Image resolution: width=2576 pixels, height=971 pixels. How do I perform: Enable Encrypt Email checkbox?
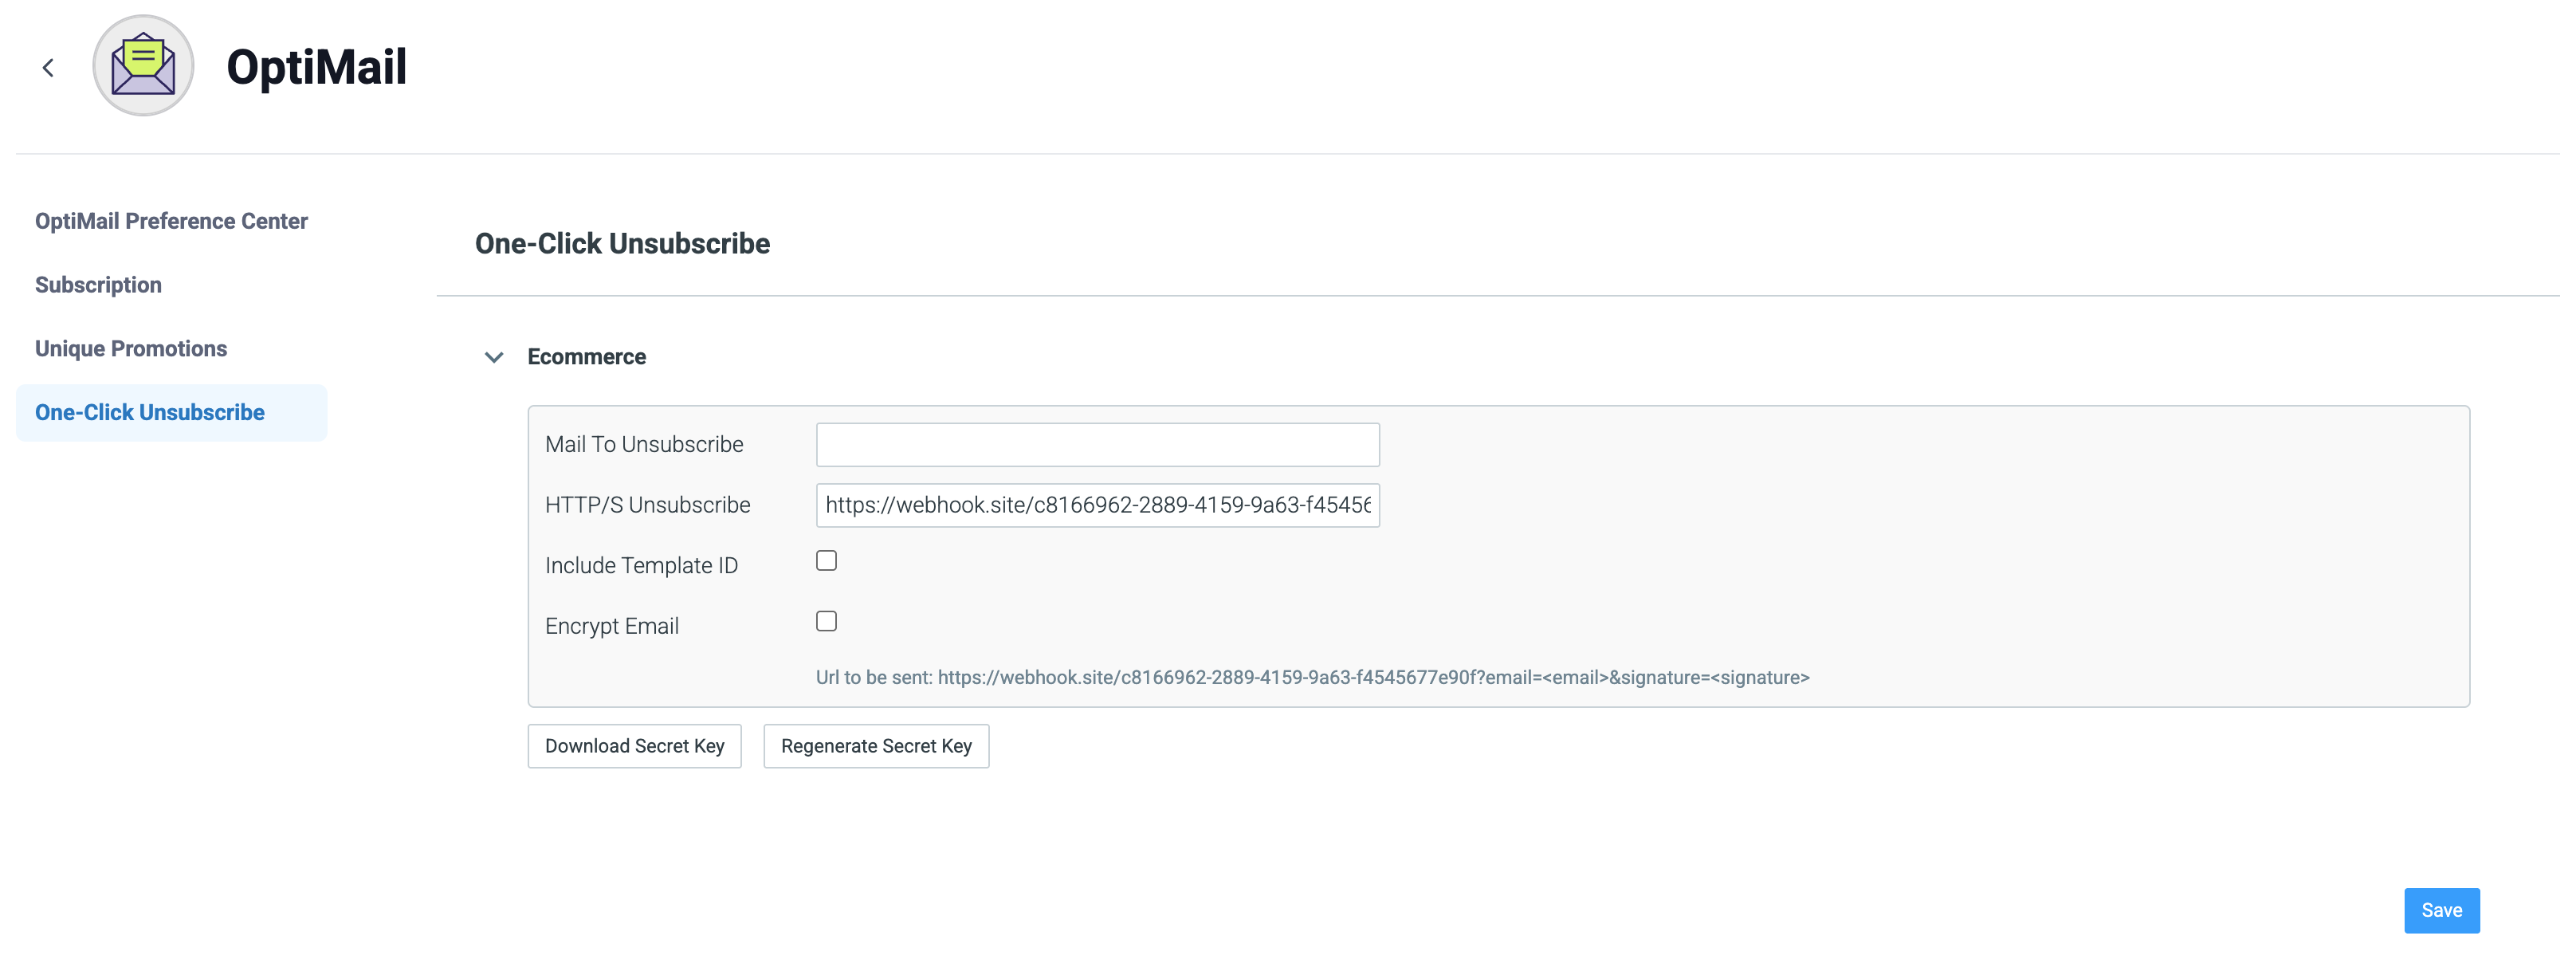(826, 622)
